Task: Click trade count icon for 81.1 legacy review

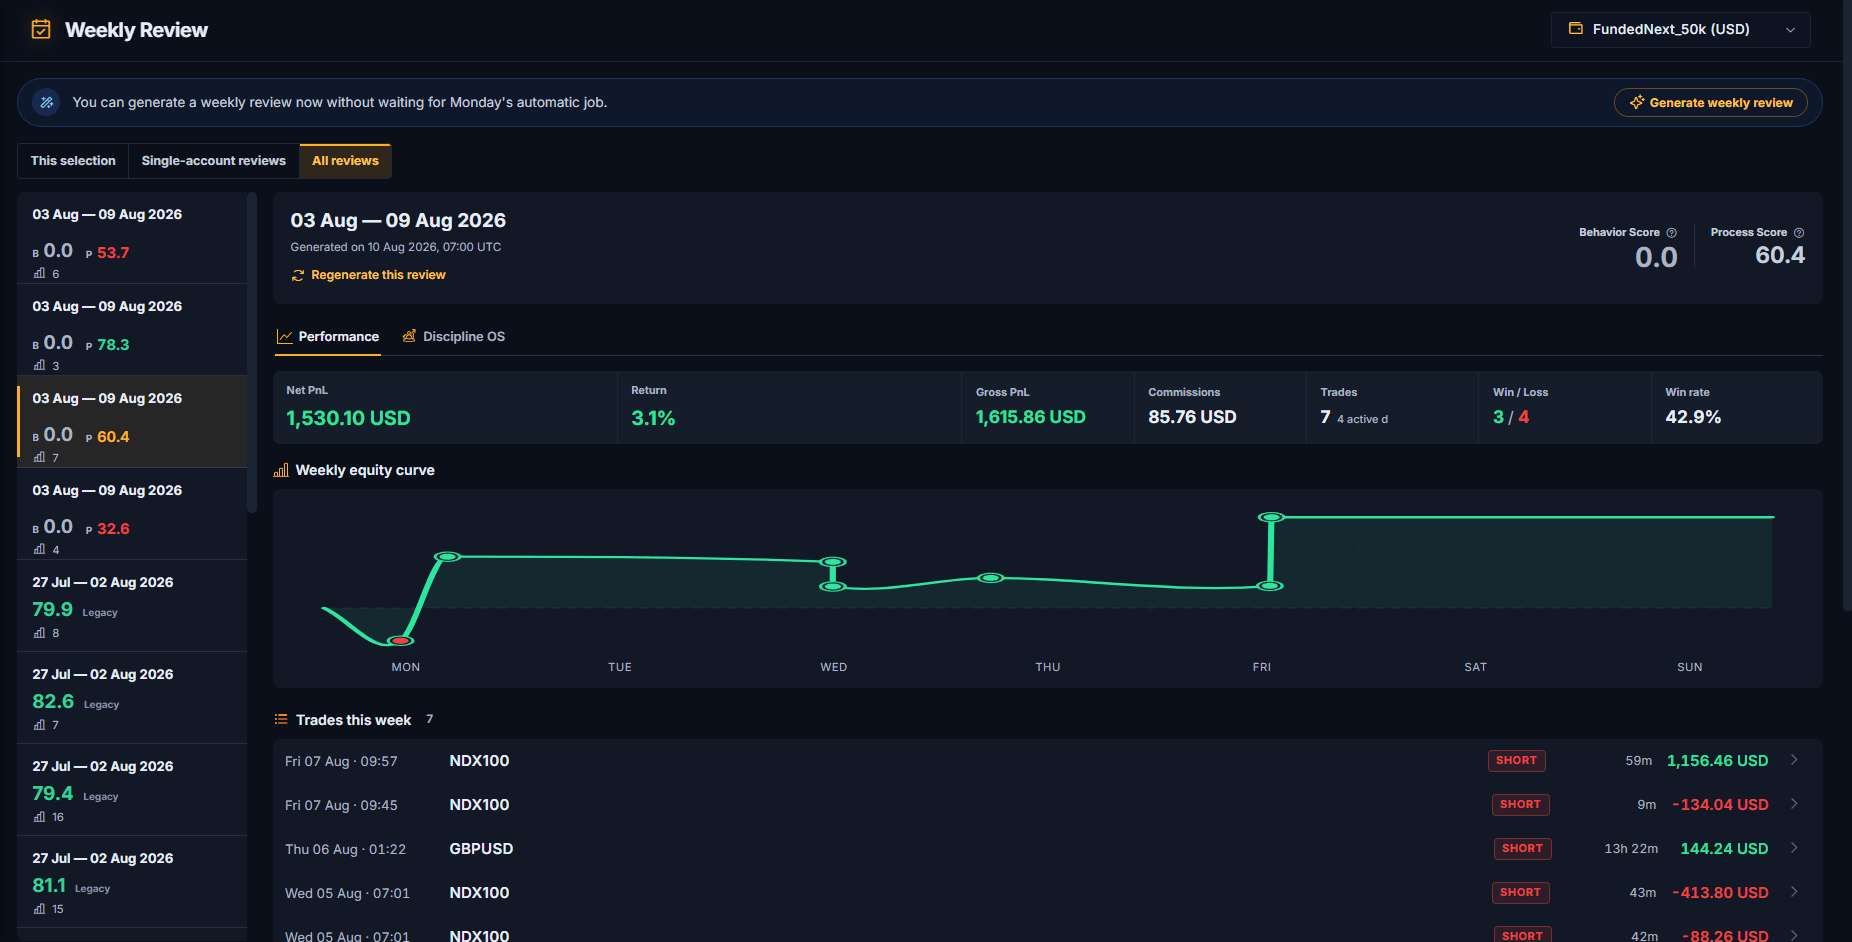Action: click(40, 909)
